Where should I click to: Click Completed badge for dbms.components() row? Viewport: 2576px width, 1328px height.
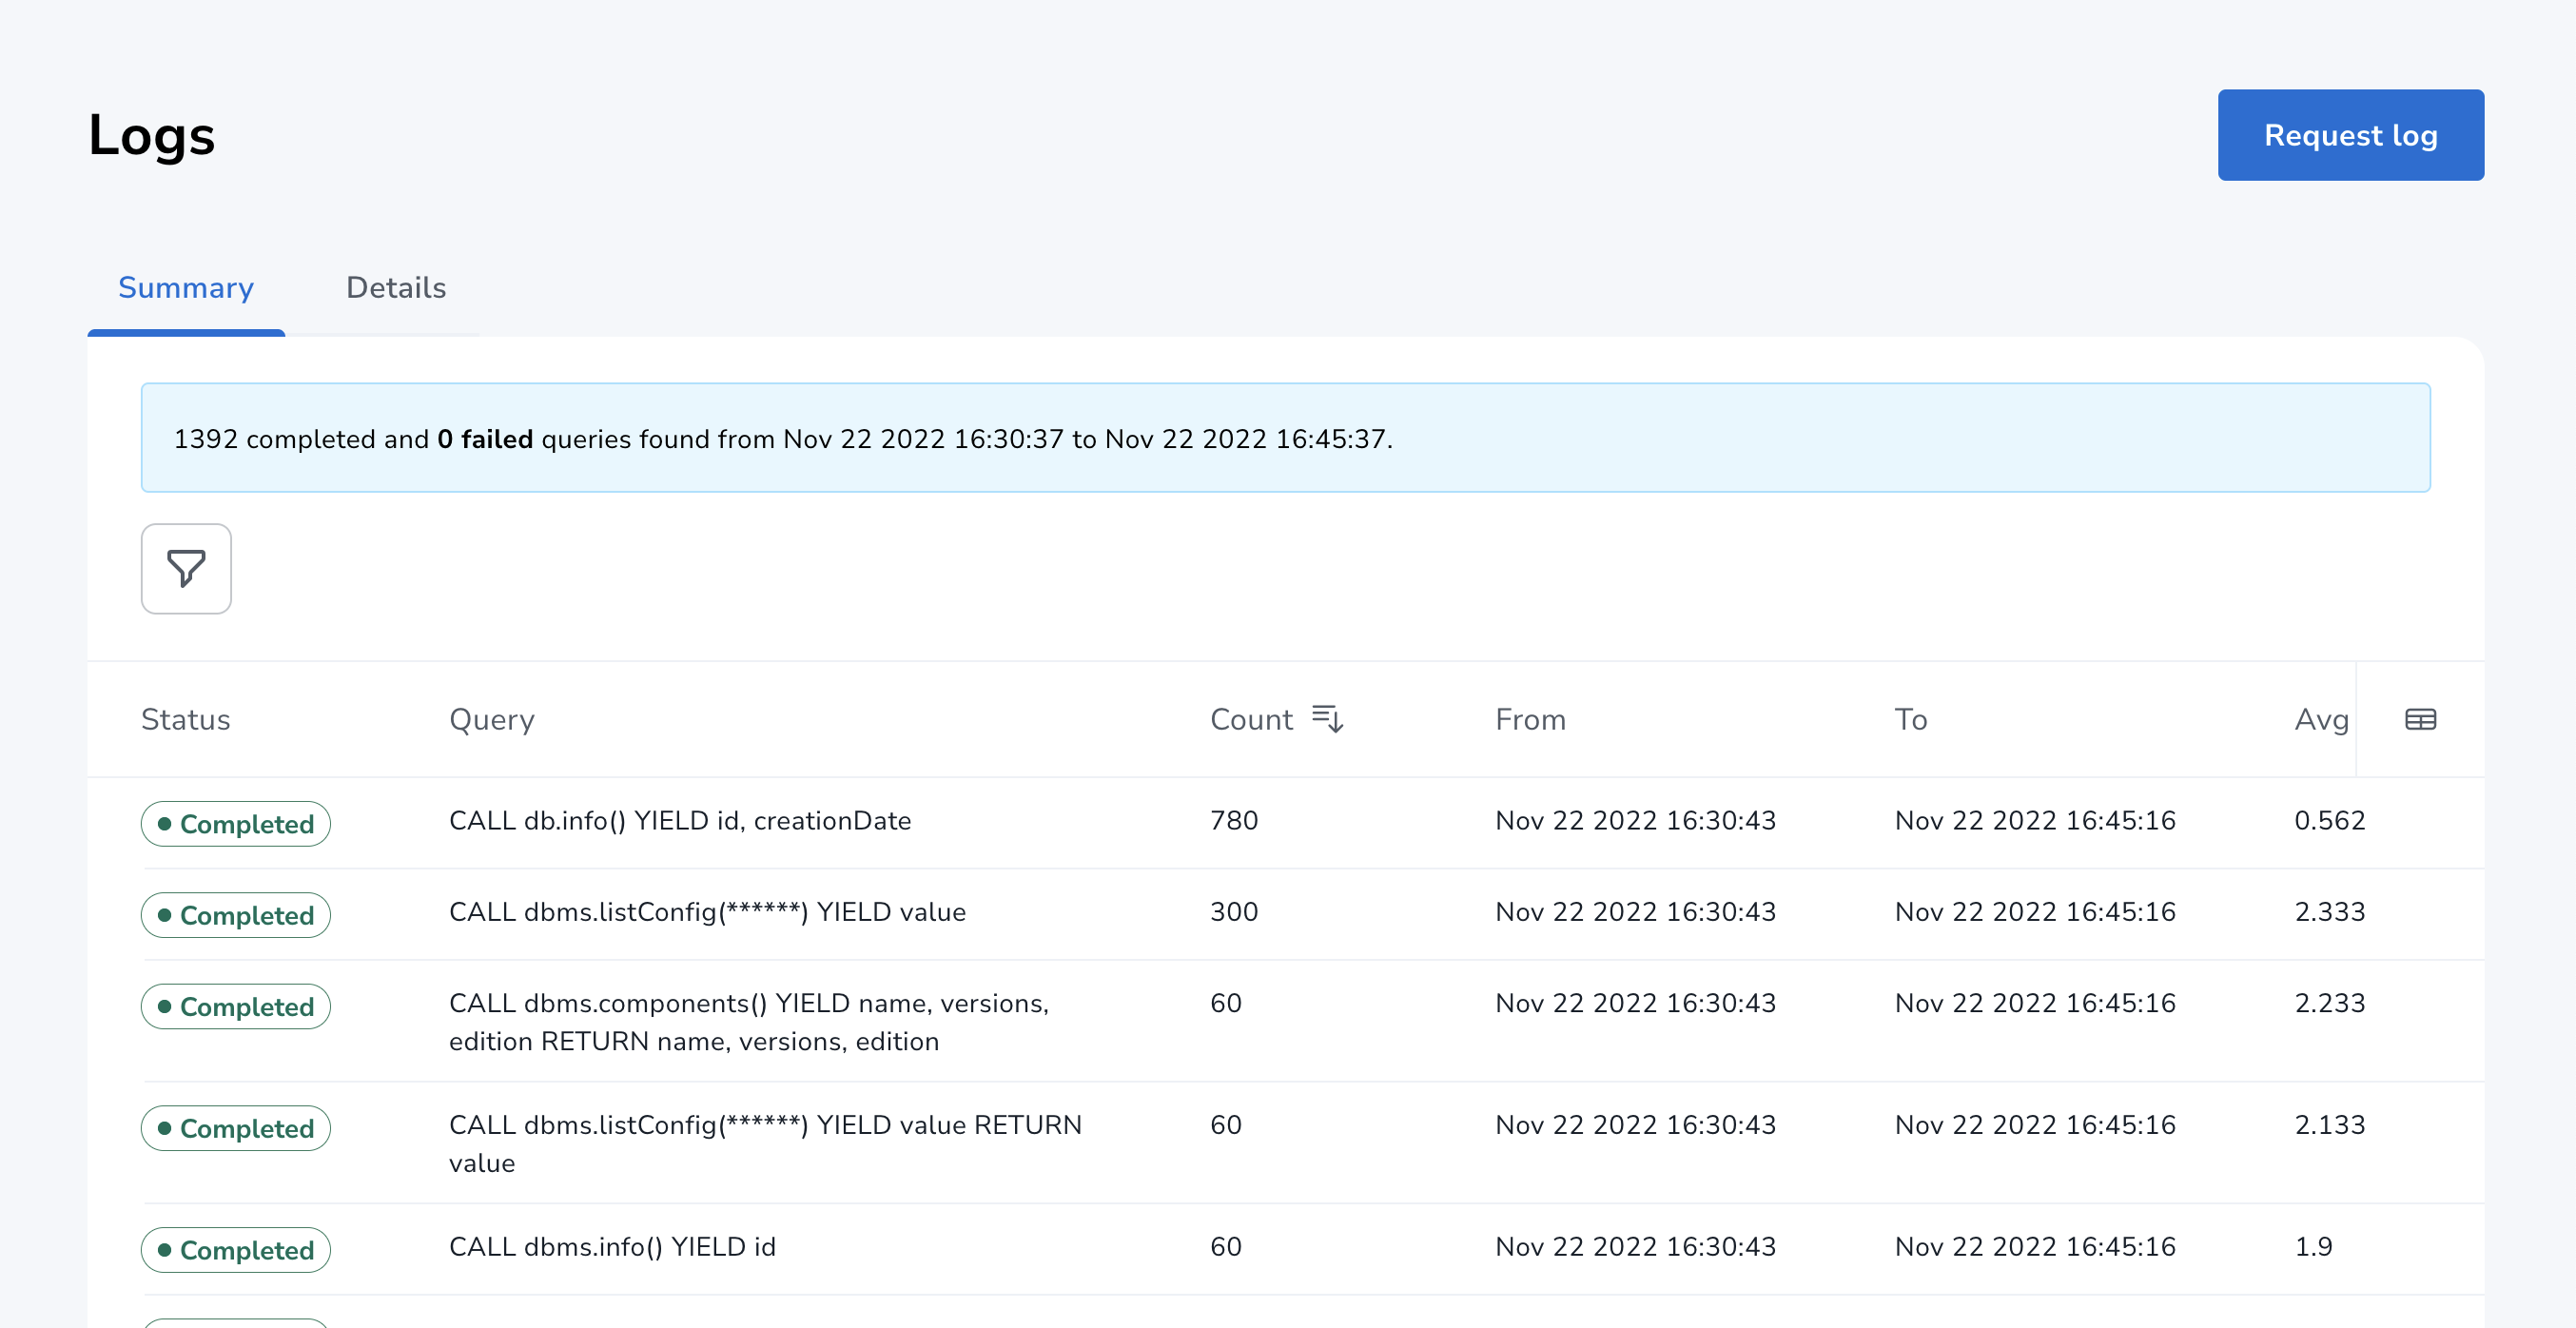236,1006
